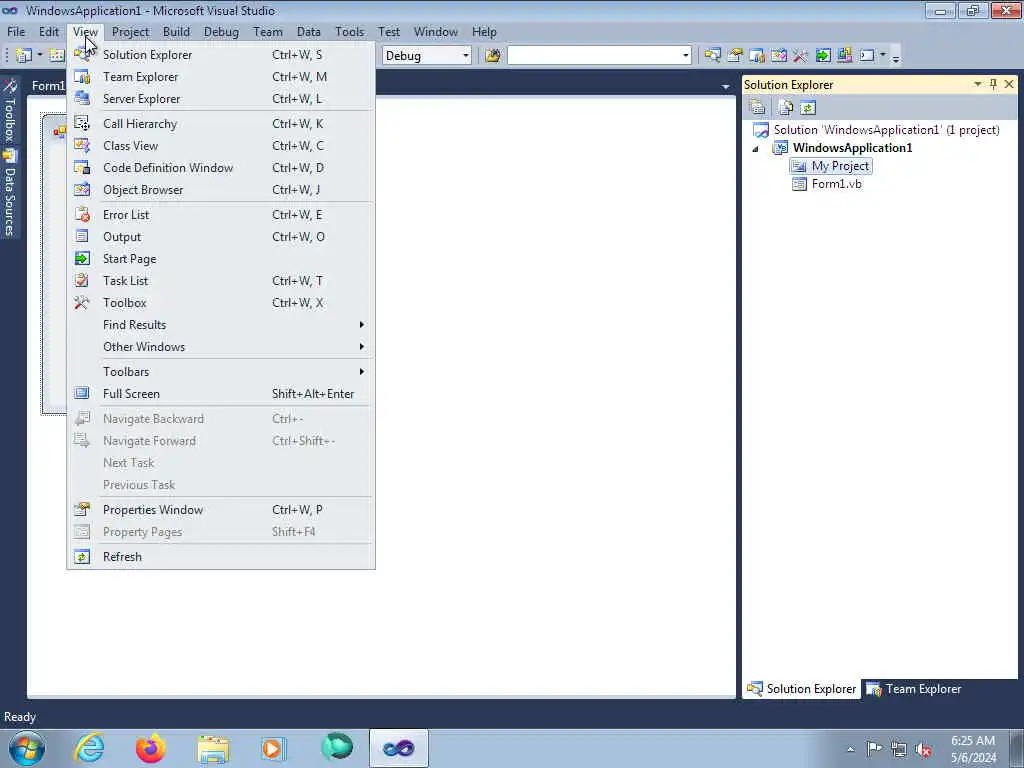Select My Project in Solution Explorer
1024x768 pixels.
pos(840,166)
